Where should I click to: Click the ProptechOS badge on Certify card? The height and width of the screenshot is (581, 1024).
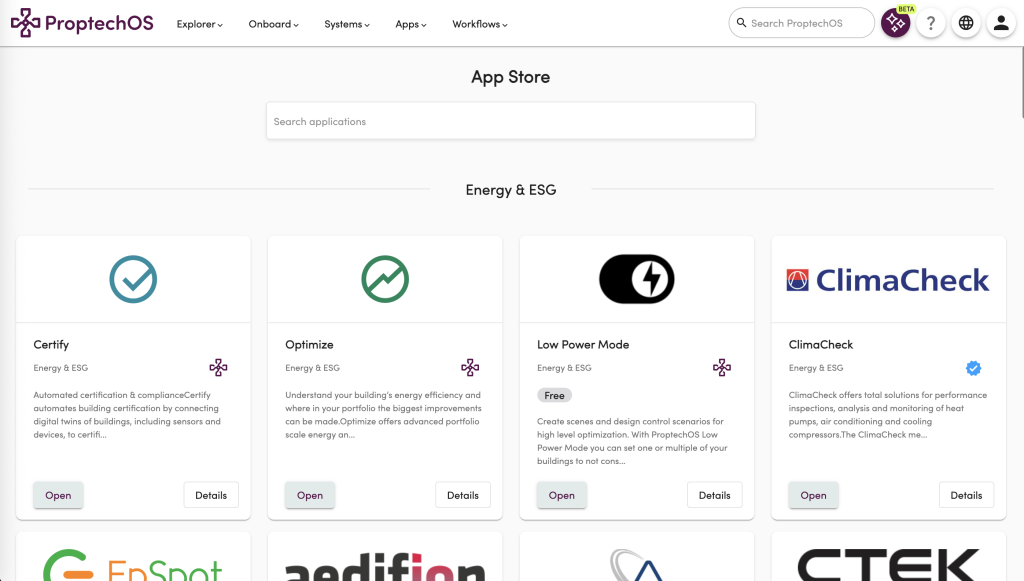[x=218, y=368]
